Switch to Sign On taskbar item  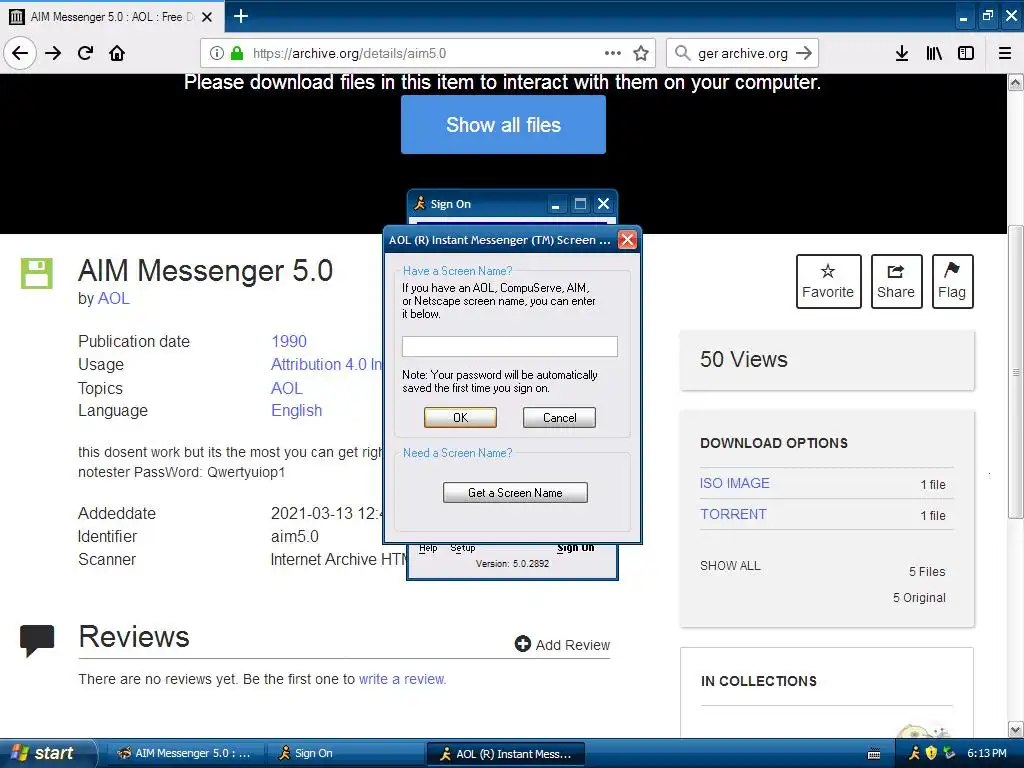344,754
